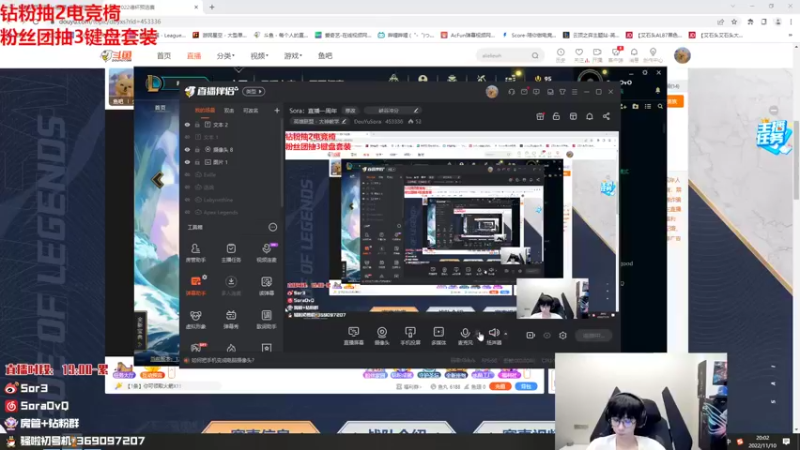The width and height of the screenshot is (800, 450).
Task: Toggle the lock on the 文本 2 source
Action: coord(197,124)
